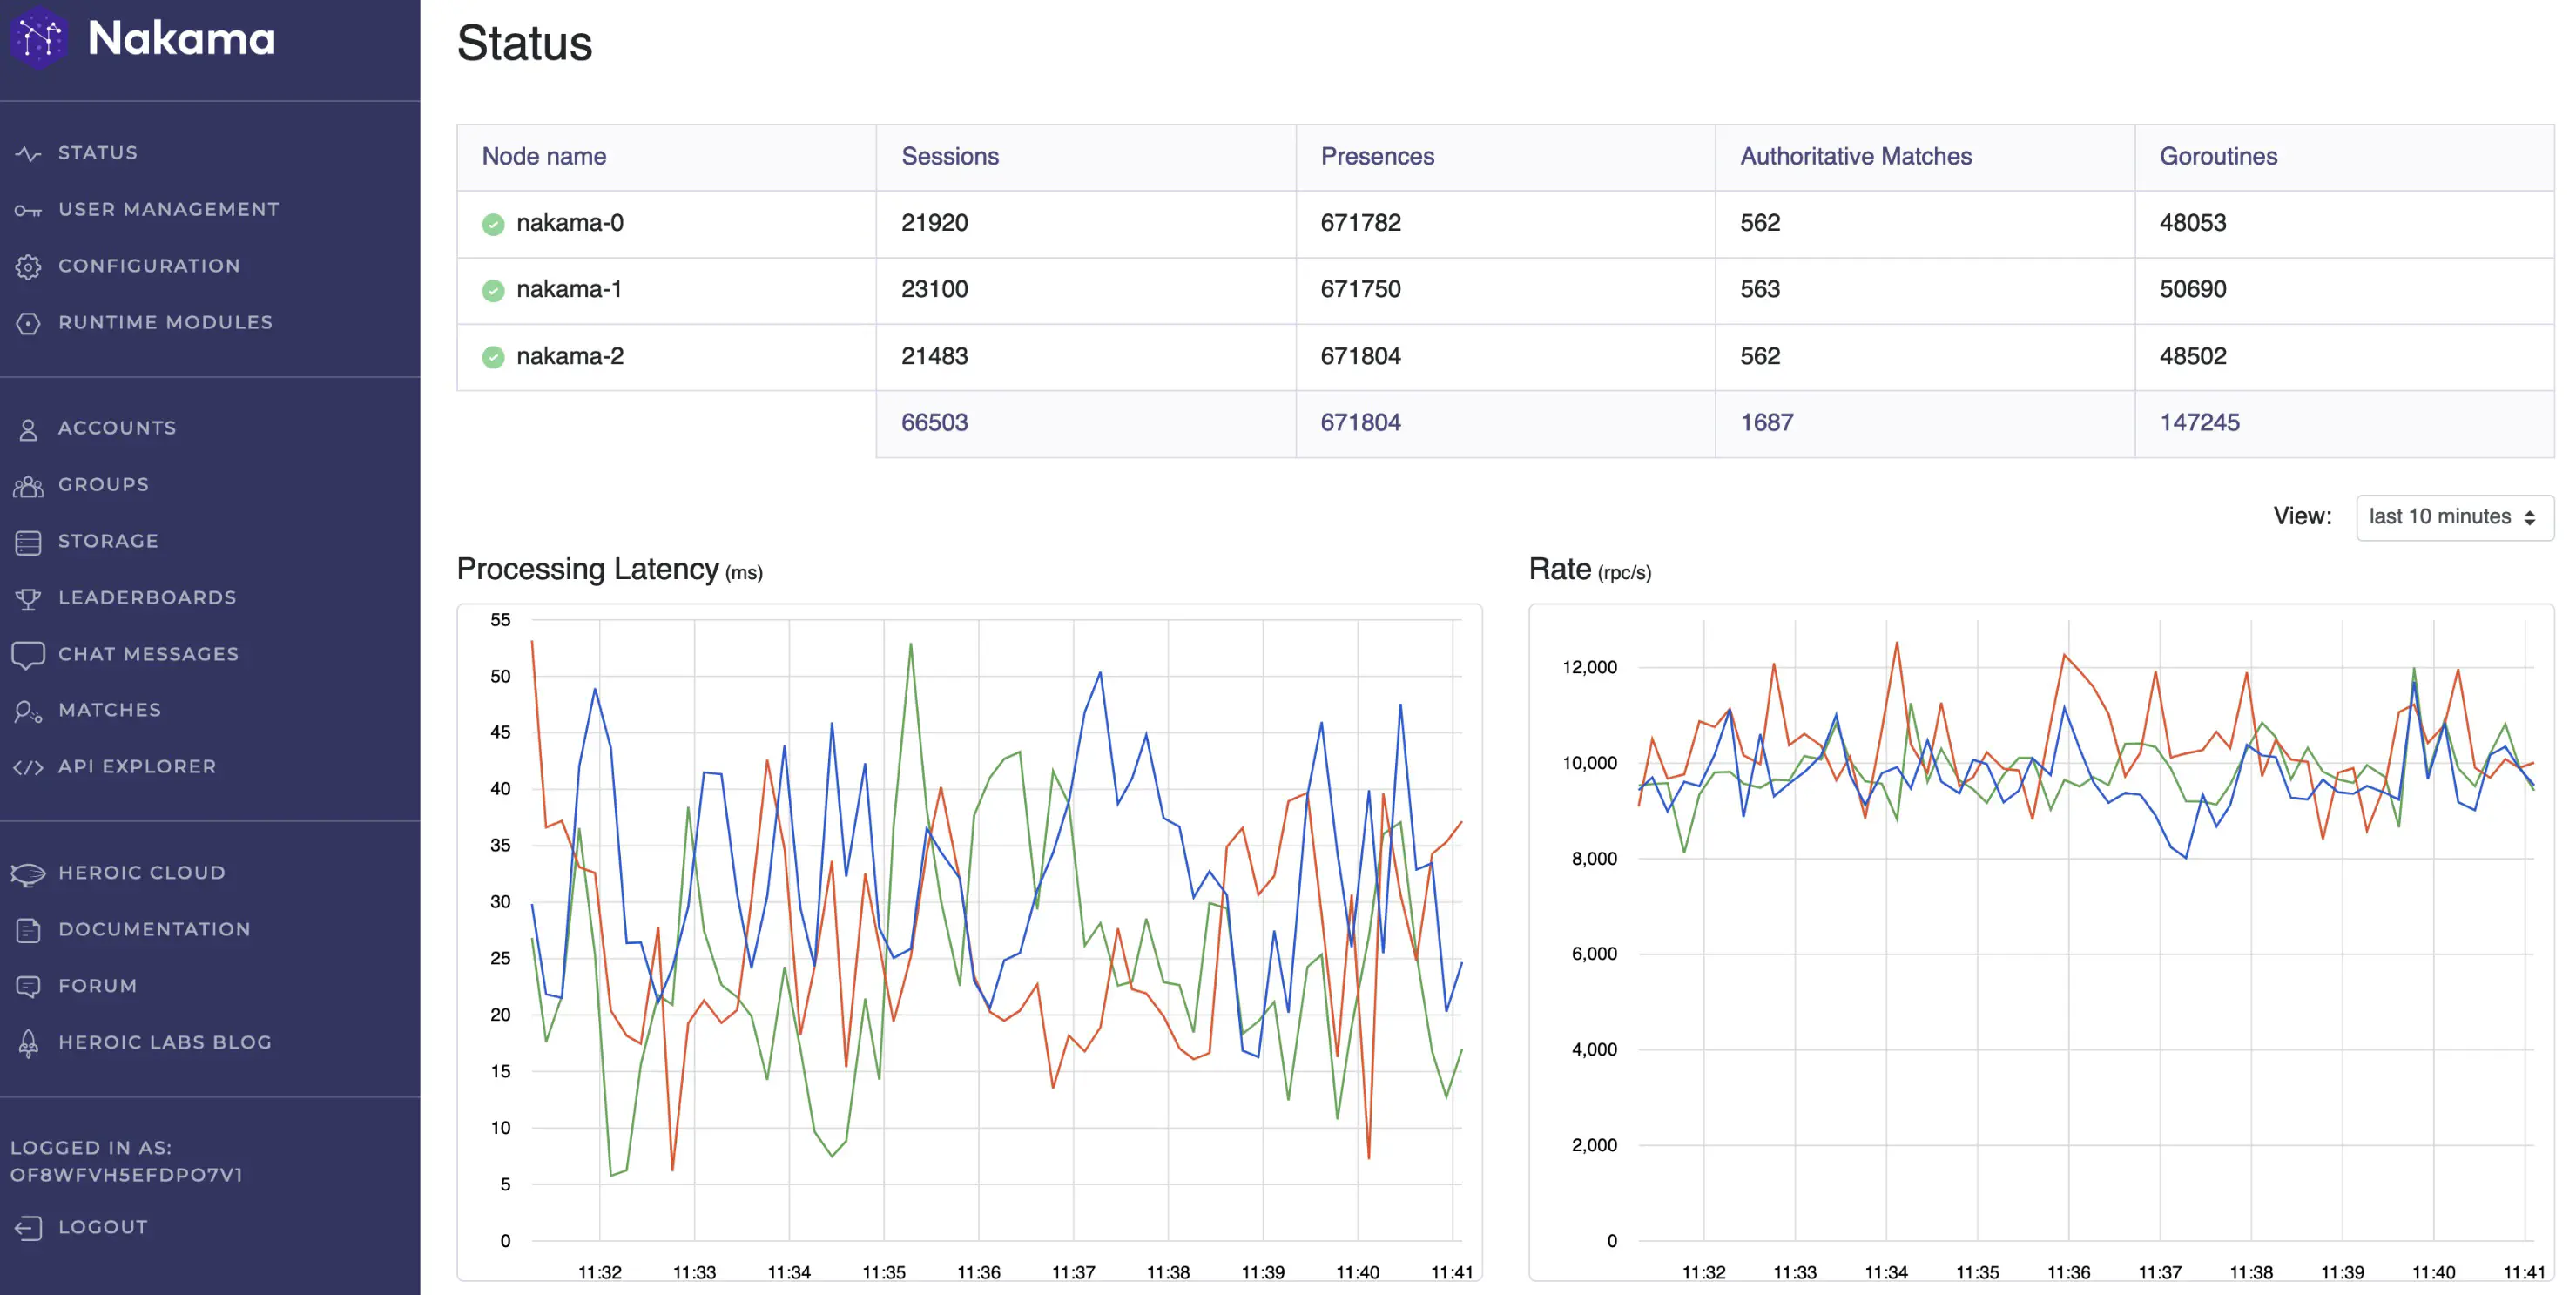Click the Leaderboards trophy icon

pos(28,599)
